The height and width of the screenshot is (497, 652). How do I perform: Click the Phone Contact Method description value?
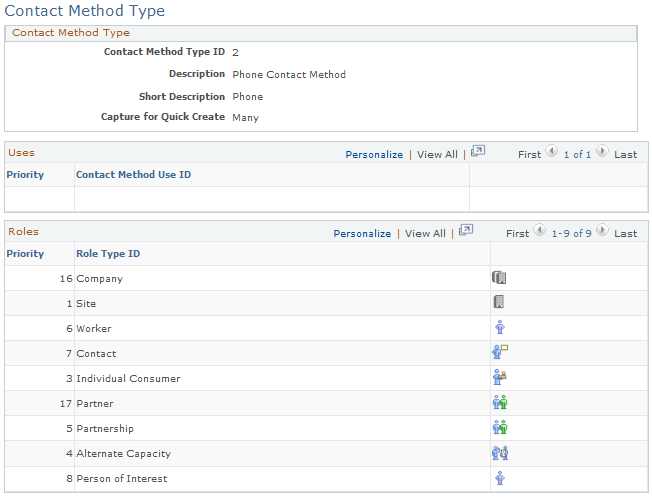click(289, 74)
